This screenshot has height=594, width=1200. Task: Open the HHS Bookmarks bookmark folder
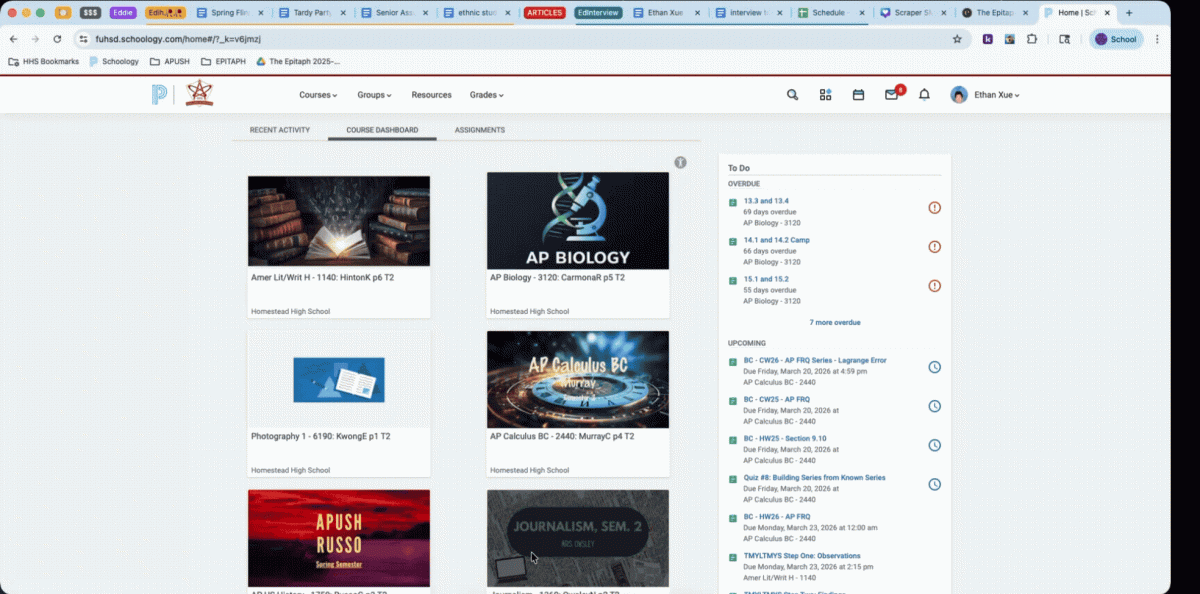43,61
